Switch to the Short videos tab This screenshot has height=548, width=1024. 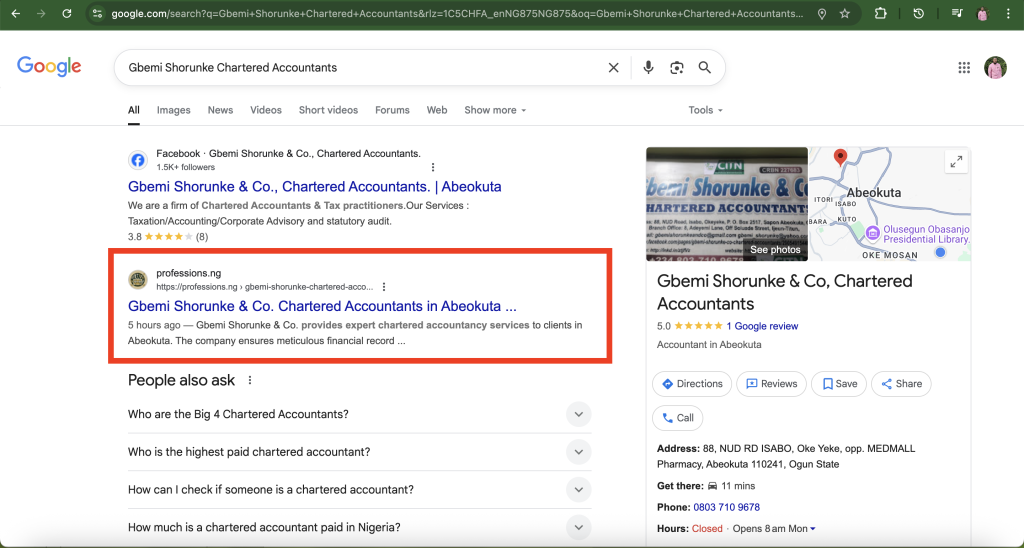click(x=328, y=110)
